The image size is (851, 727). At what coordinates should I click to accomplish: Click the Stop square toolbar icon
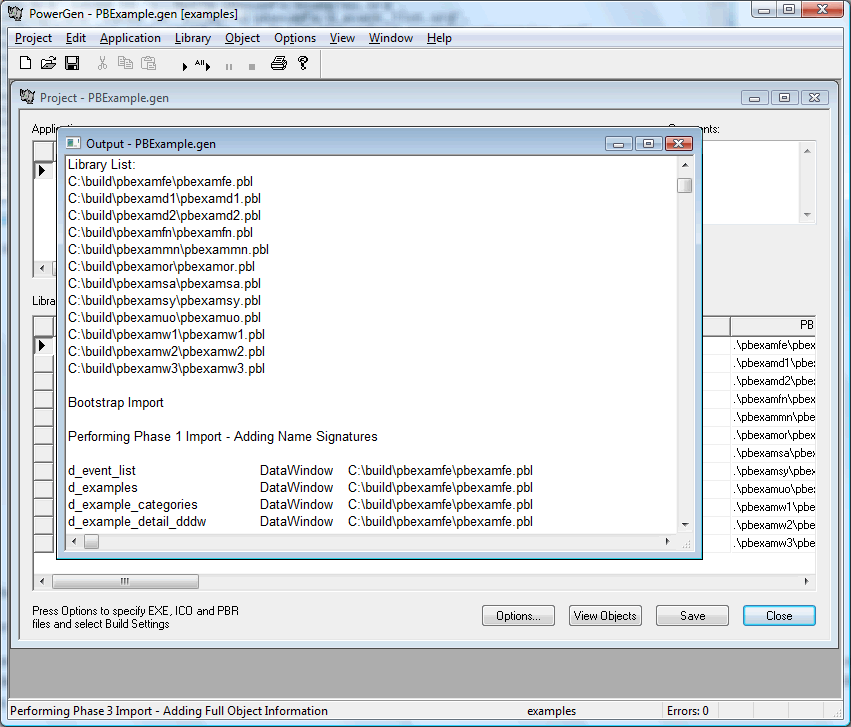pos(252,67)
